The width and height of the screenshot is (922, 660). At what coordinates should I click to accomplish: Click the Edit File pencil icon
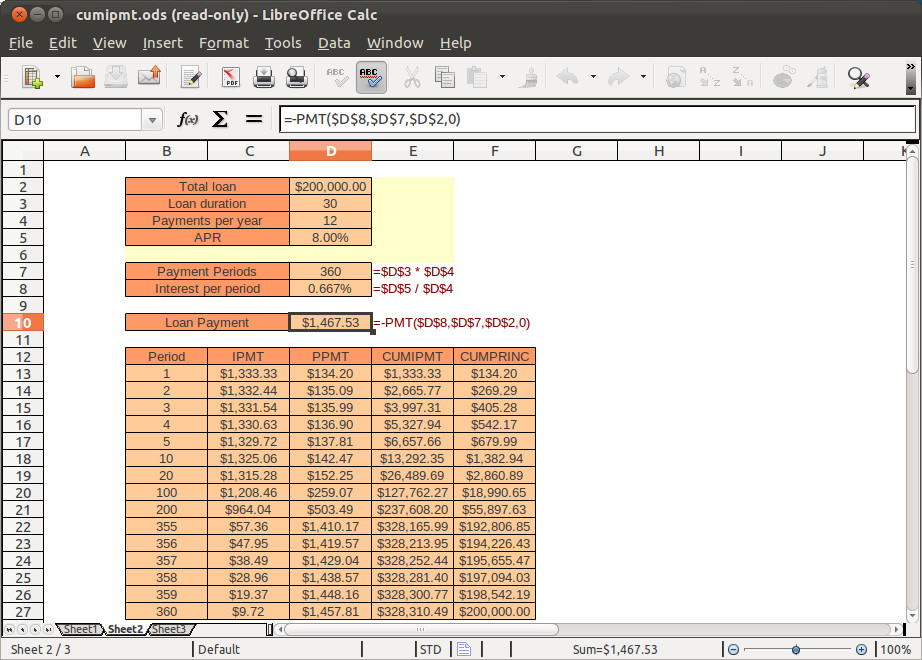click(x=191, y=77)
